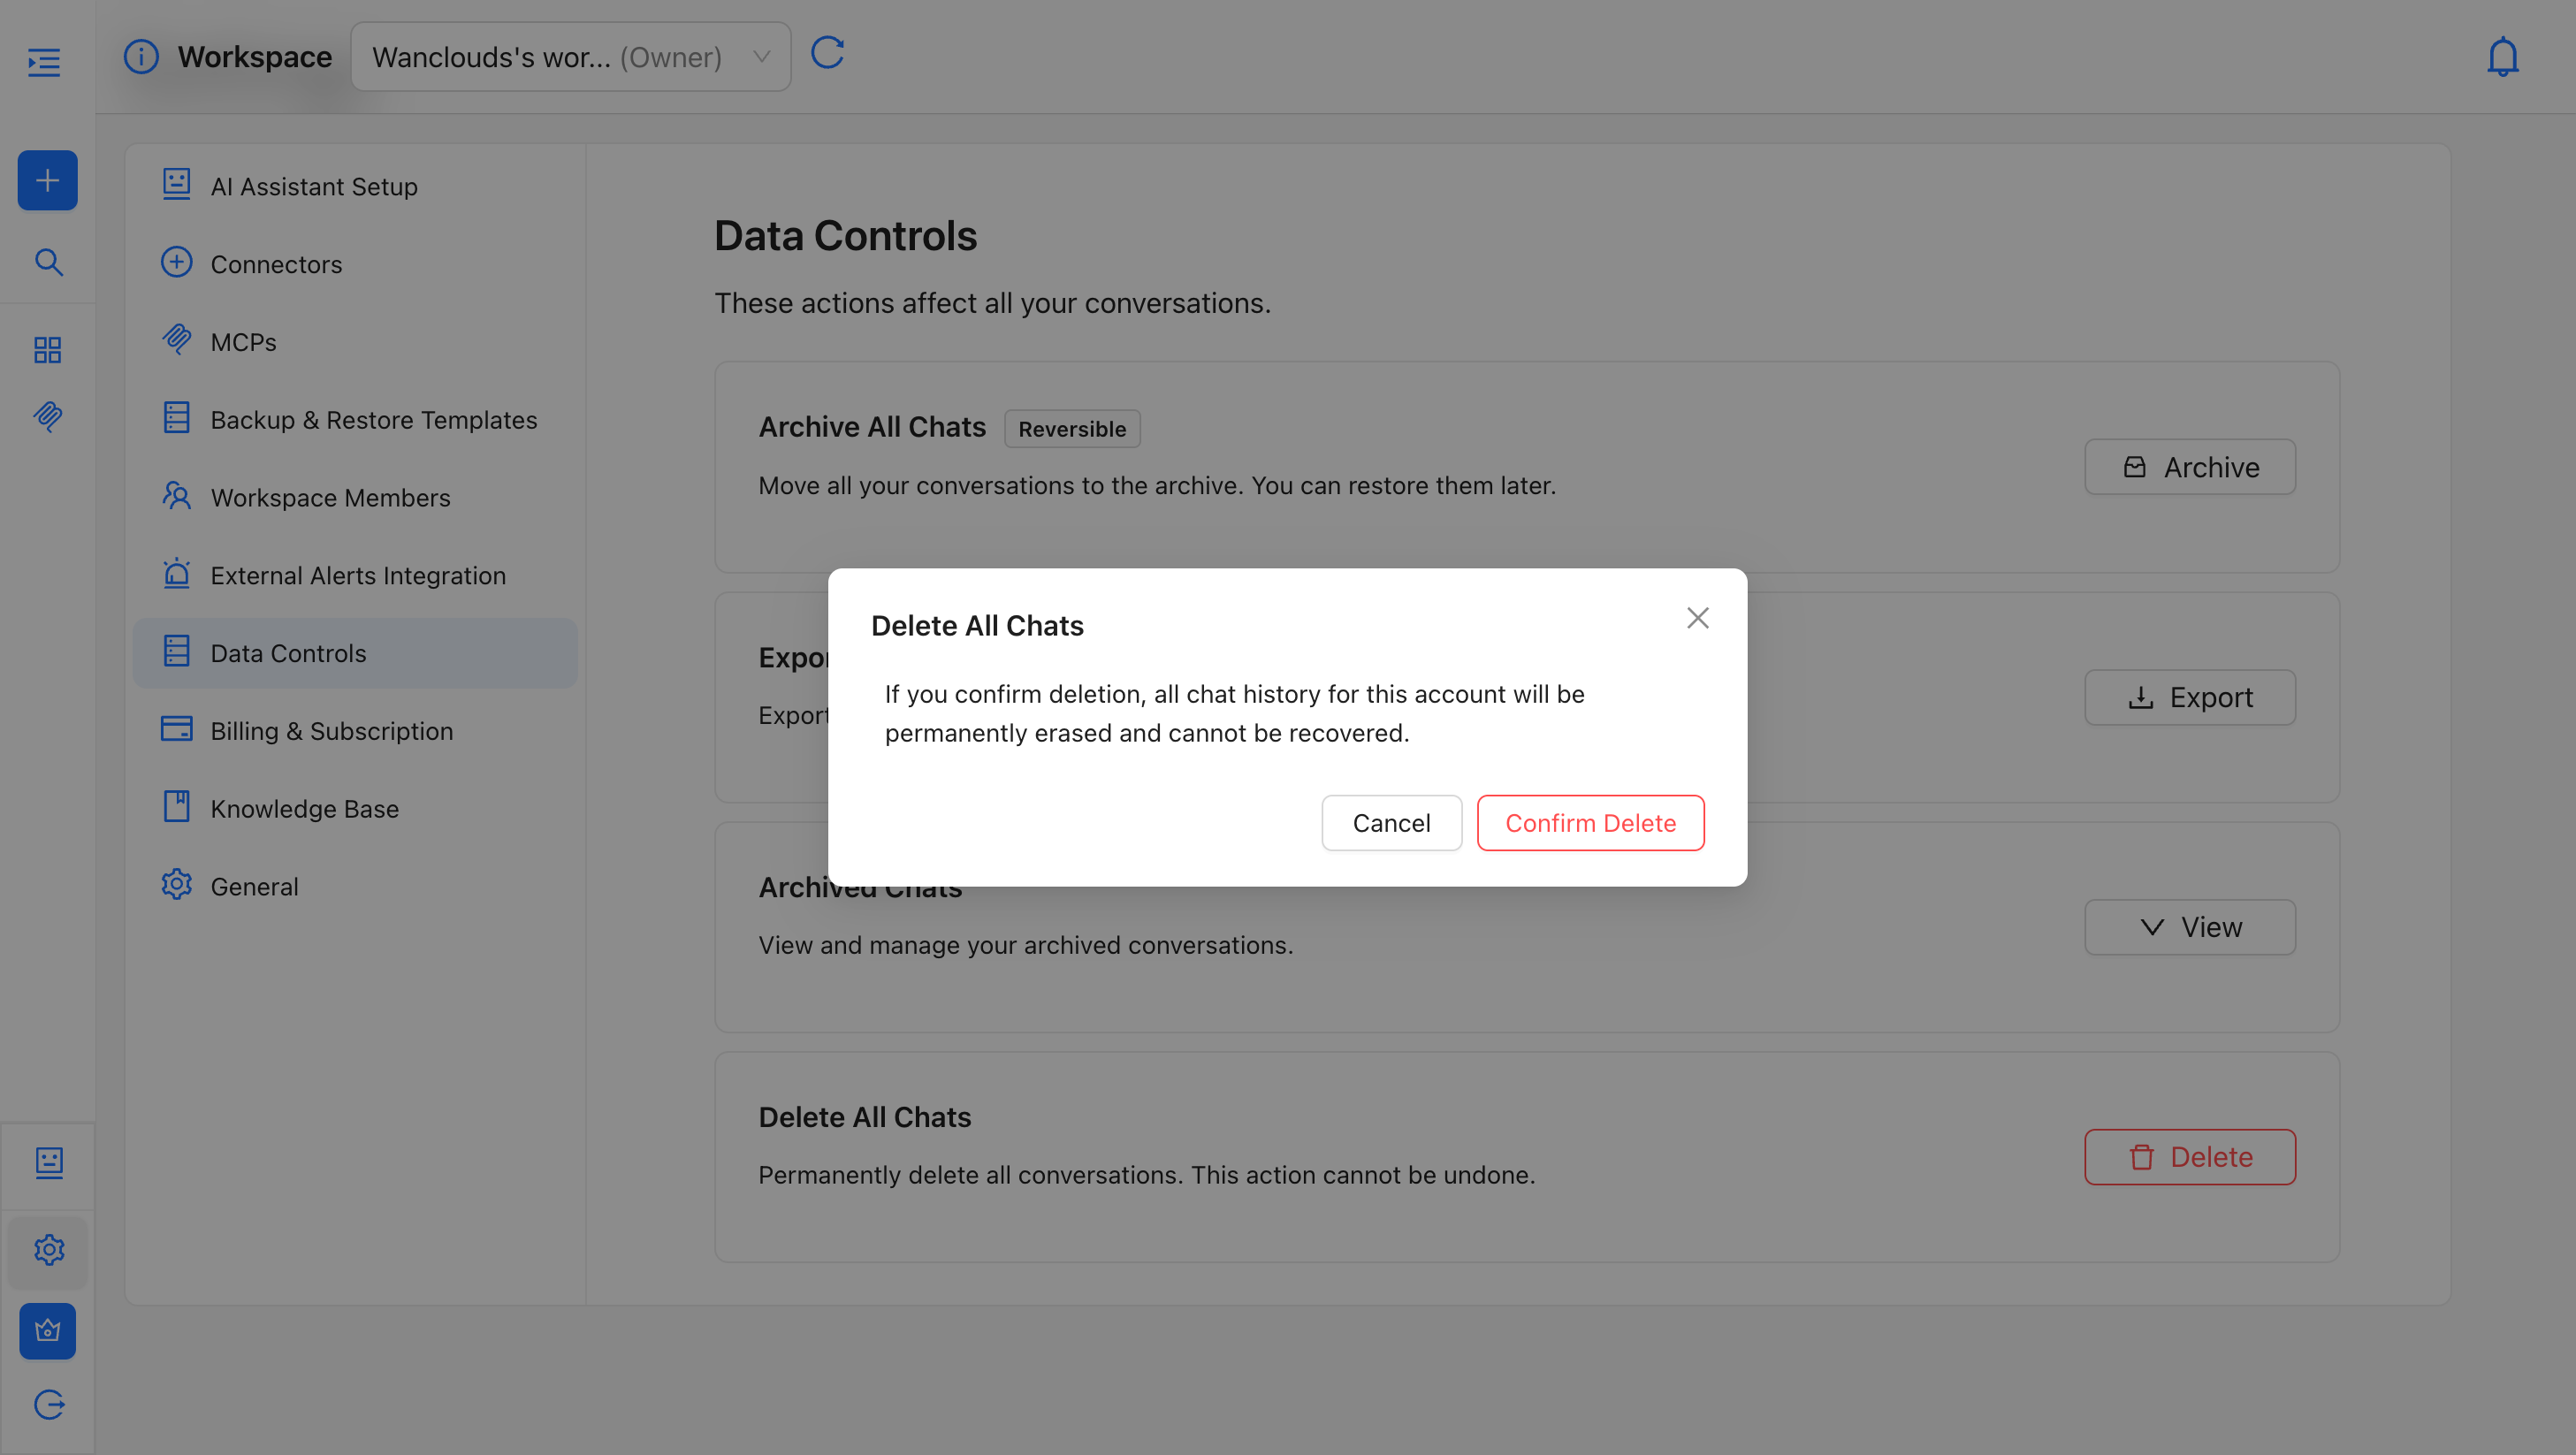Click the crown upgrade icon

tap(47, 1330)
